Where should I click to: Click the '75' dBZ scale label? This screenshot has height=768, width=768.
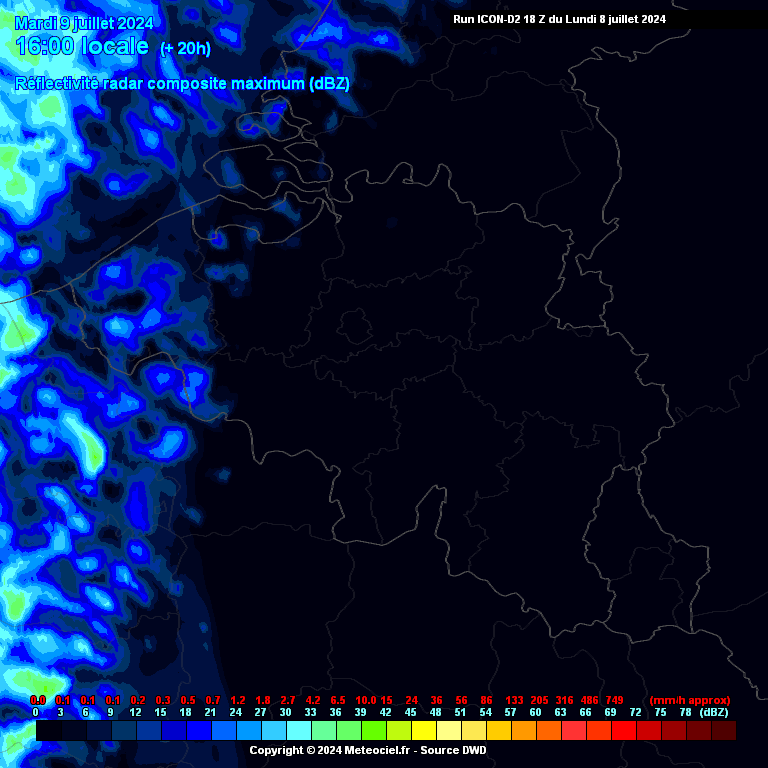[x=660, y=712]
